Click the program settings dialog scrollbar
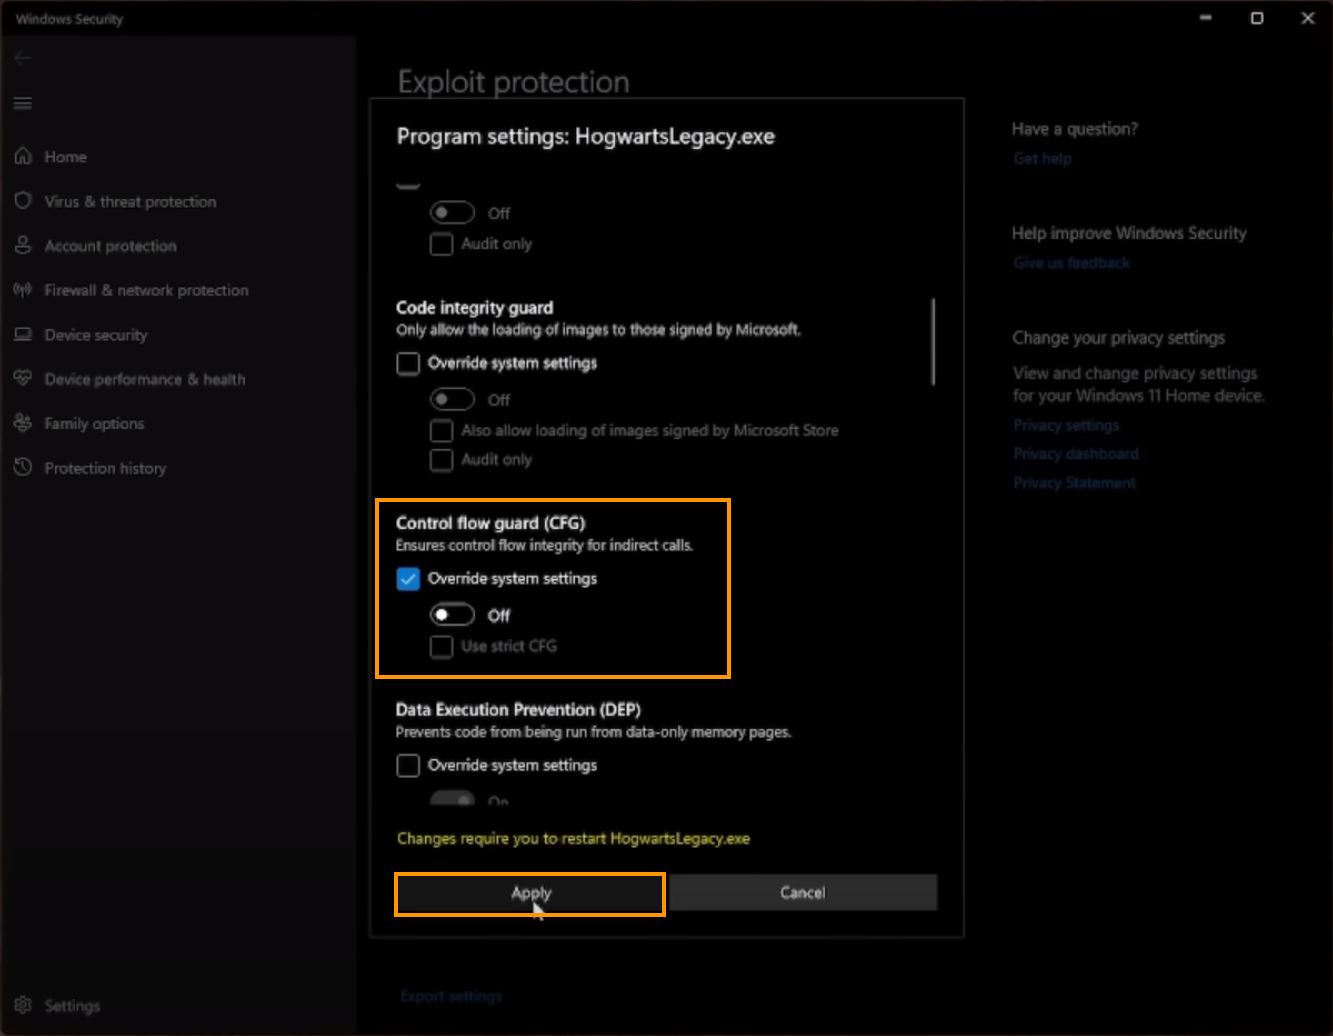The height and width of the screenshot is (1036, 1333). coord(933,341)
